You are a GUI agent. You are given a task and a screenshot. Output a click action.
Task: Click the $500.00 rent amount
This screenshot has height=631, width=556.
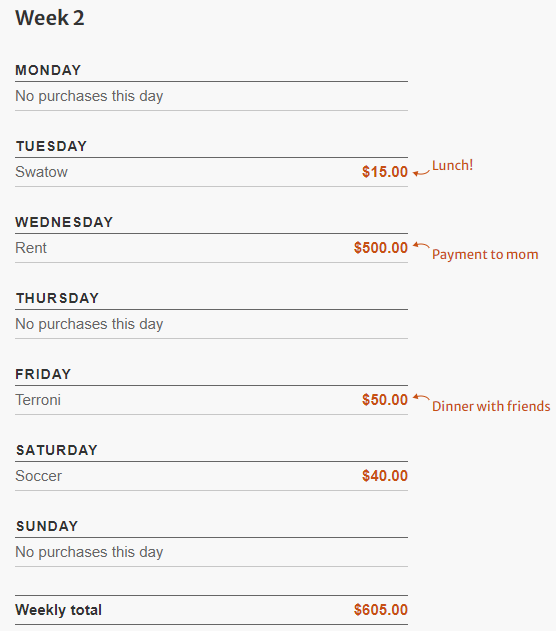pos(381,248)
